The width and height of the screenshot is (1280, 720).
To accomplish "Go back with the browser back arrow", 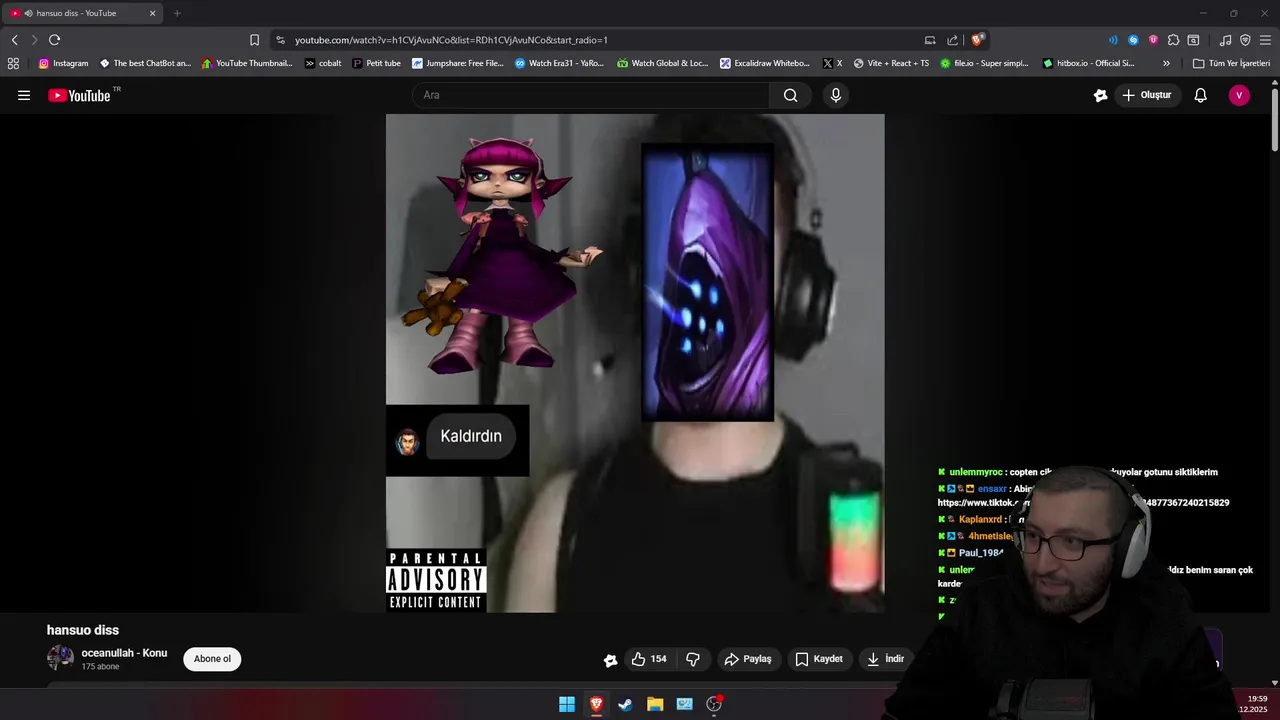I will click(x=14, y=40).
